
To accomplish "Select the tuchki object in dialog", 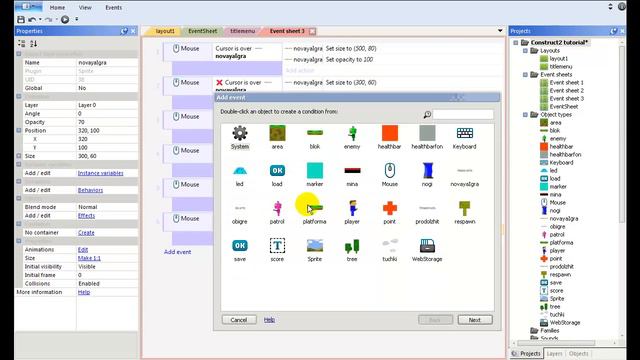I will [x=389, y=250].
